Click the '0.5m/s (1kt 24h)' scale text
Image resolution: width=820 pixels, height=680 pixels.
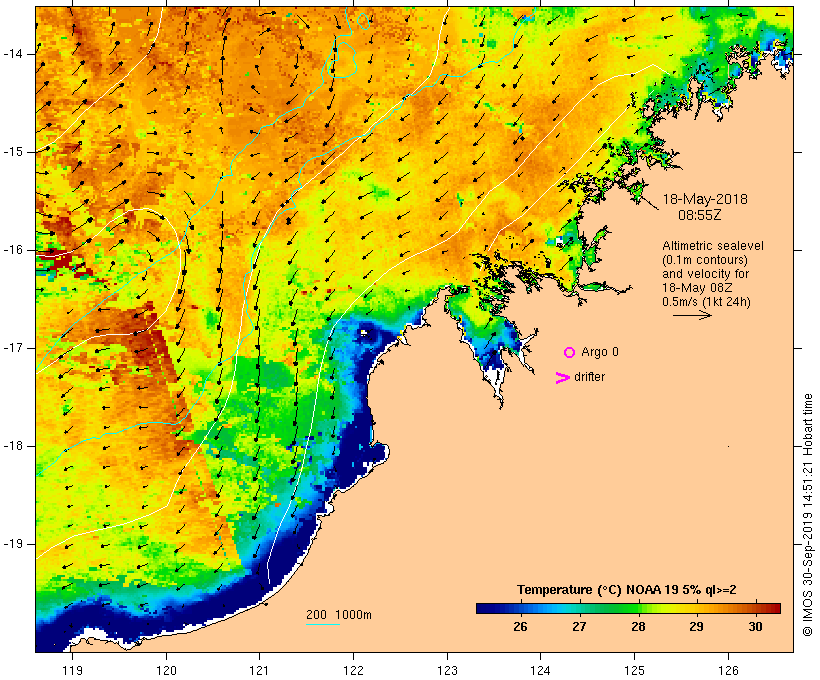706,302
